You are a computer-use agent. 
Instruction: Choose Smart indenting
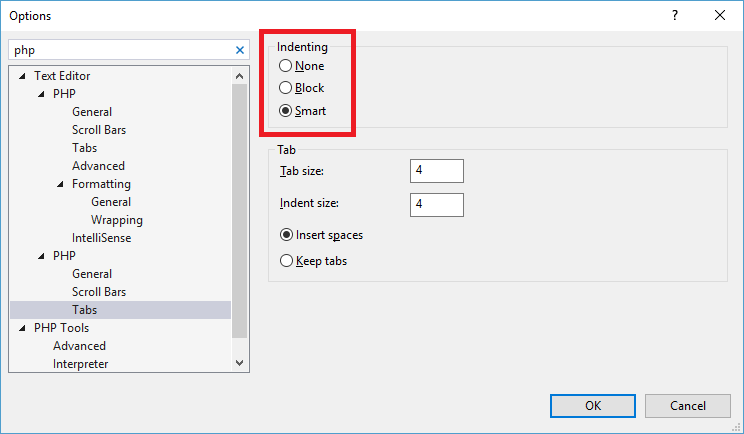[x=286, y=110]
